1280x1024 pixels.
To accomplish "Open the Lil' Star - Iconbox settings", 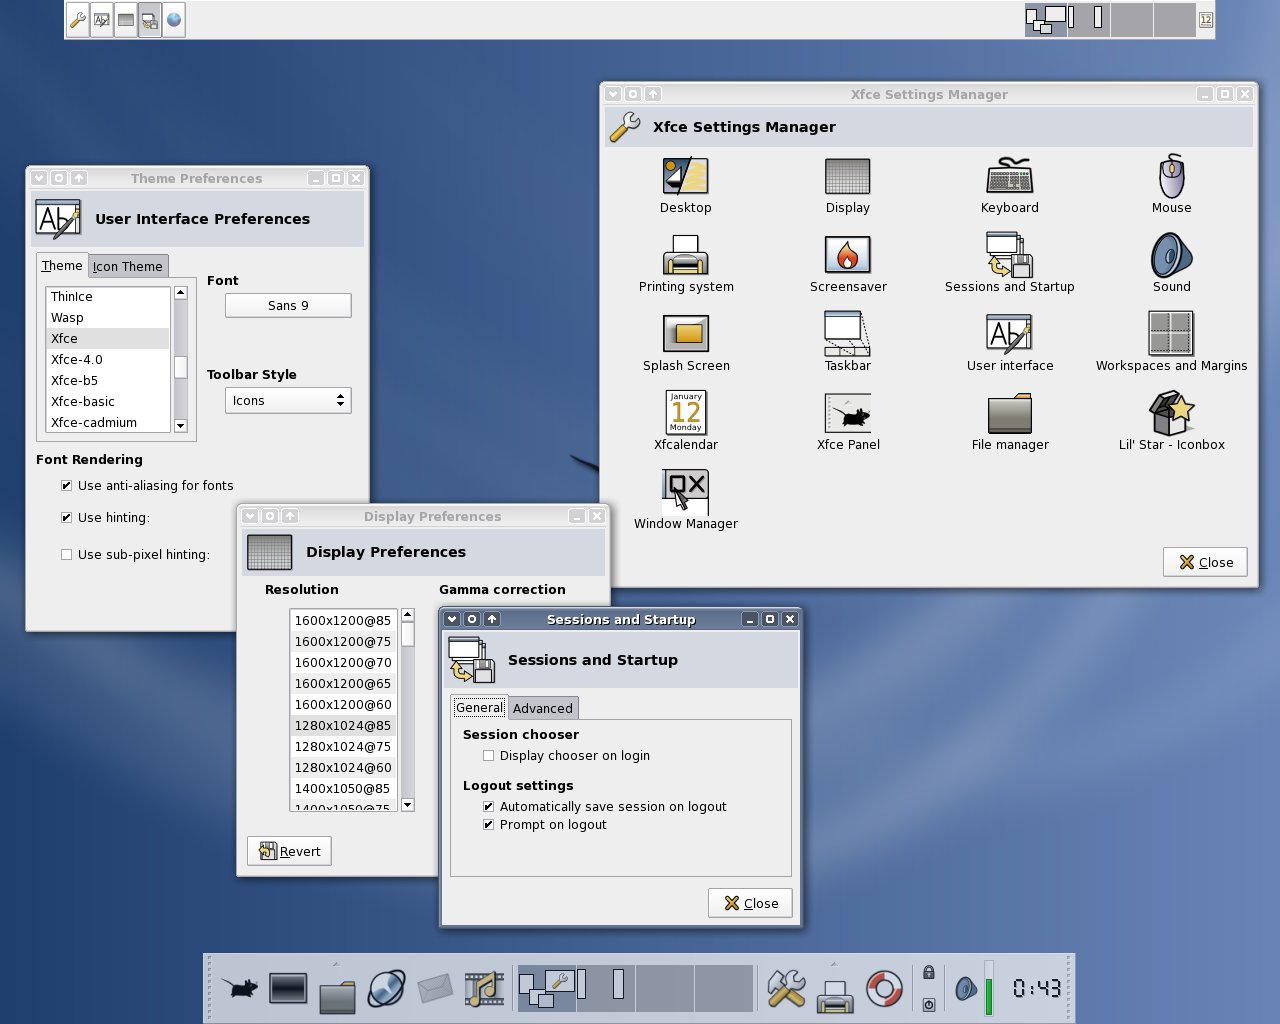I will 1170,413.
